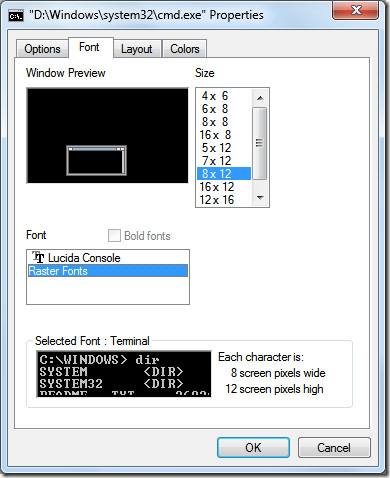Pick size 4 x 6 from the list
Image resolution: width=390 pixels, height=478 pixels.
[x=224, y=96]
